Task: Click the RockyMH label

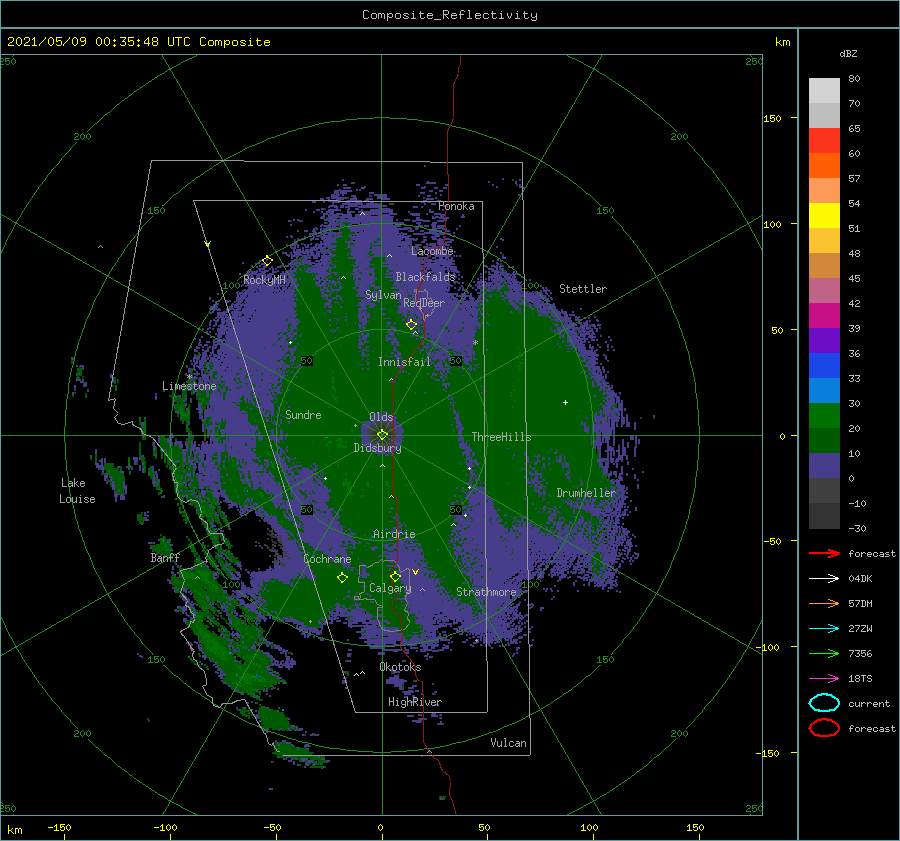Action: point(264,280)
